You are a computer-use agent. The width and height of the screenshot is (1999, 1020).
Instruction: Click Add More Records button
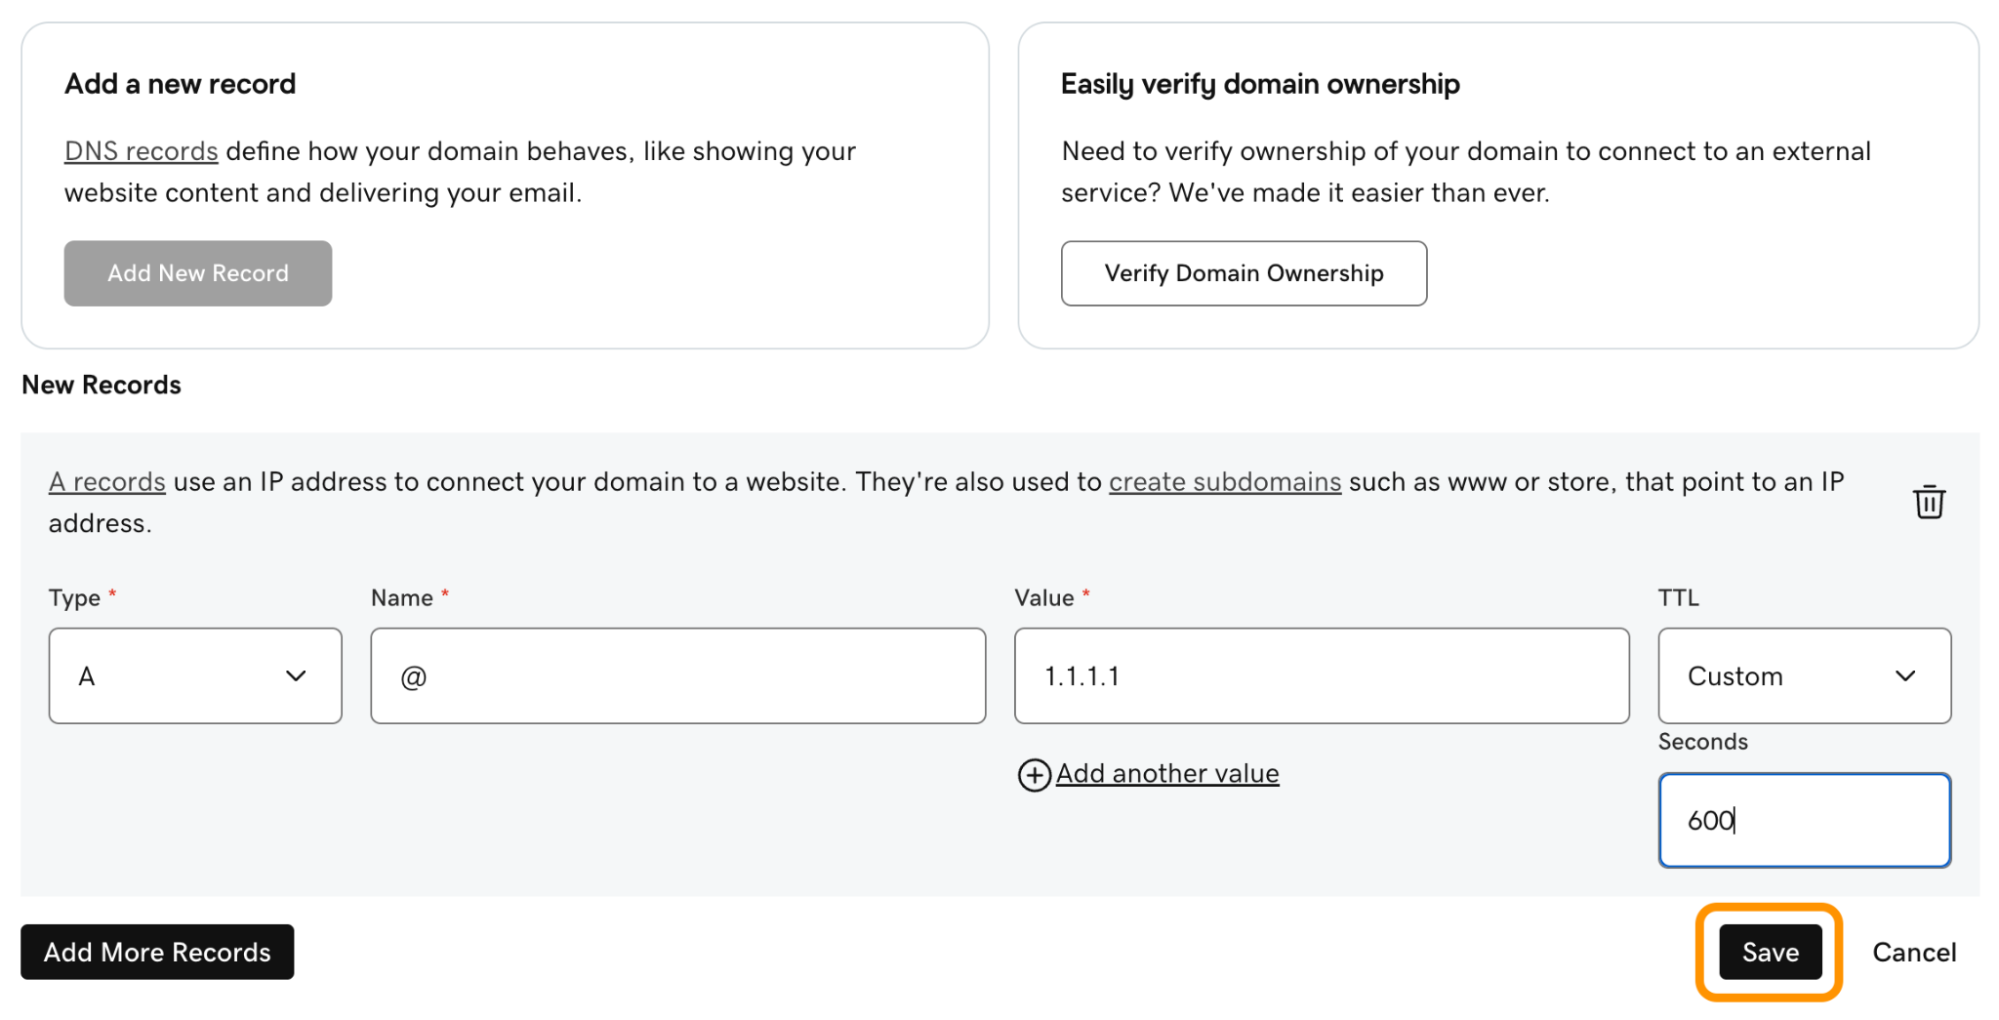coord(157,952)
